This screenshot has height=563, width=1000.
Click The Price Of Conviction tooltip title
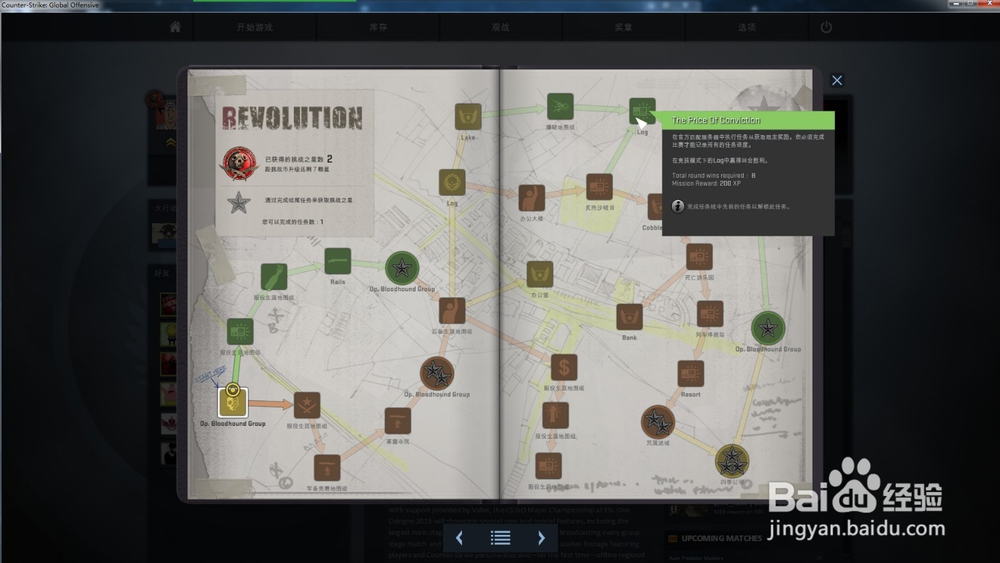pos(716,120)
